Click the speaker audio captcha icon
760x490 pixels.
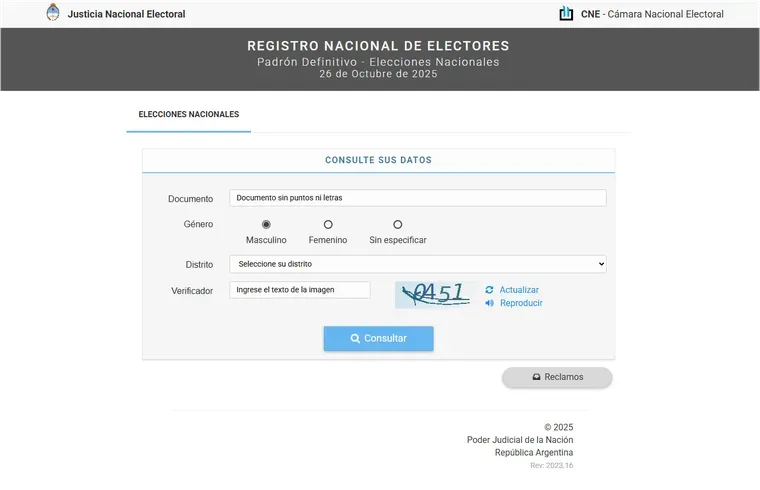(489, 303)
